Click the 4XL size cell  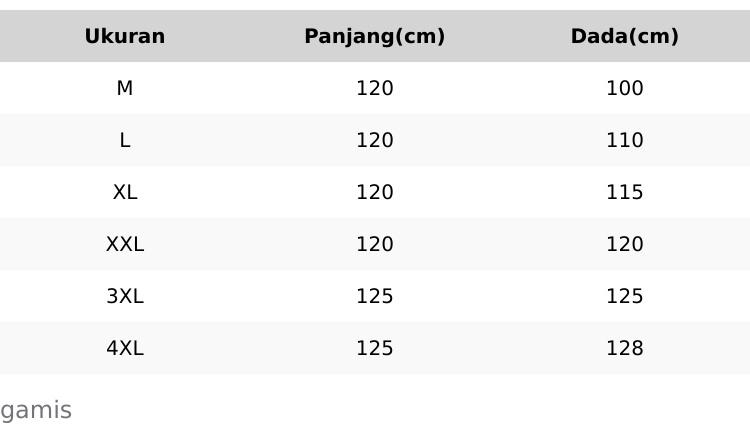[125, 349]
